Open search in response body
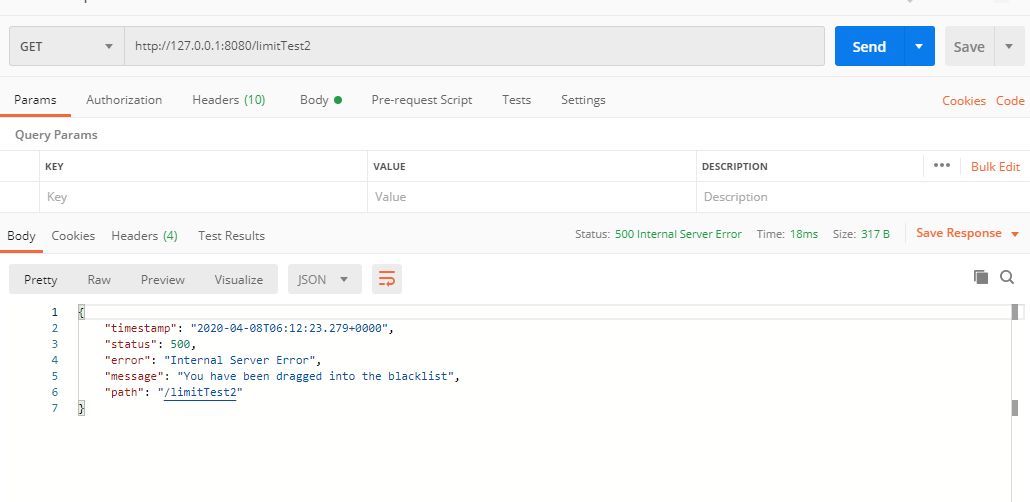This screenshot has width=1030, height=502. 1007,277
